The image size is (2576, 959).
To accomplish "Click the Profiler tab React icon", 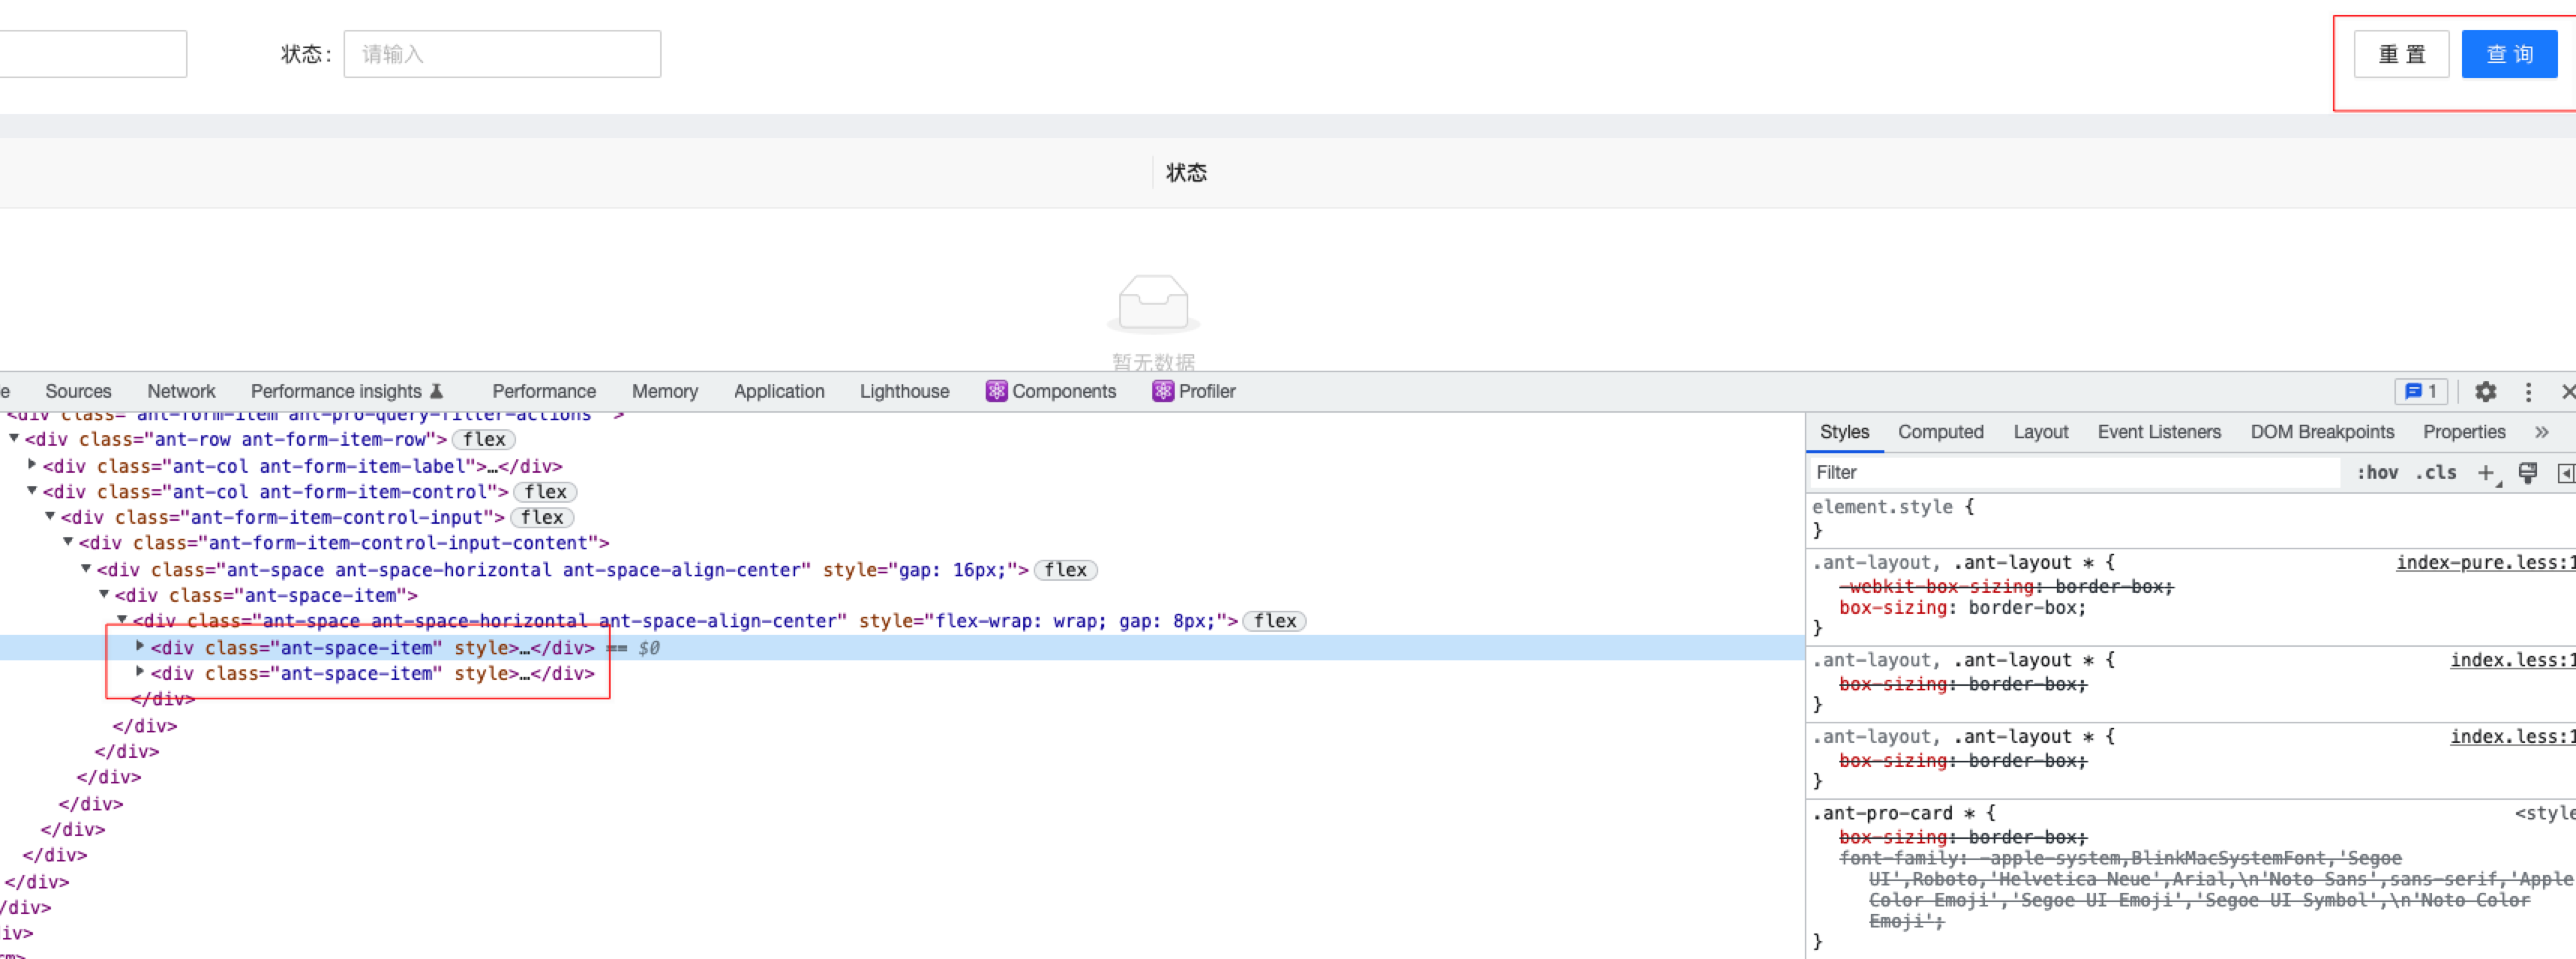I will coord(1162,391).
